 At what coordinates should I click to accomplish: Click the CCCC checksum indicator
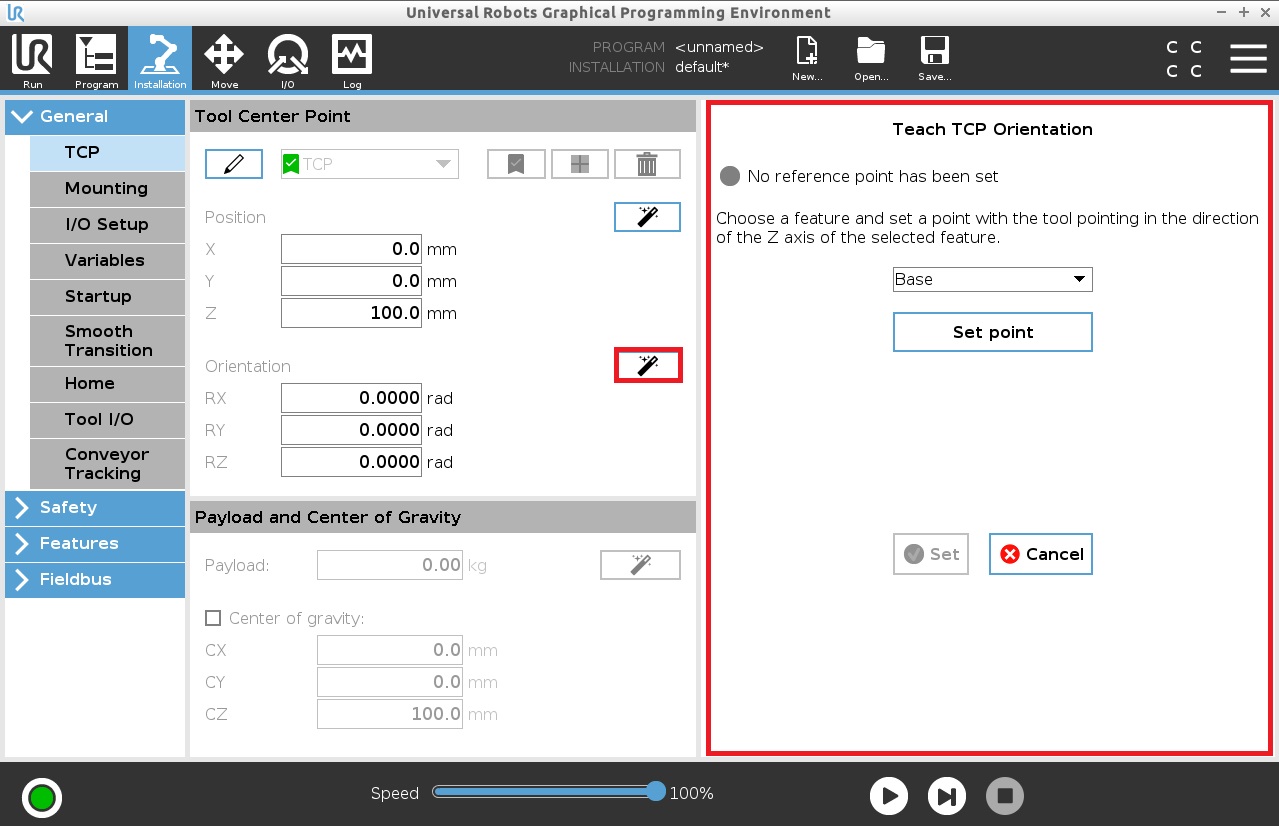(1184, 59)
